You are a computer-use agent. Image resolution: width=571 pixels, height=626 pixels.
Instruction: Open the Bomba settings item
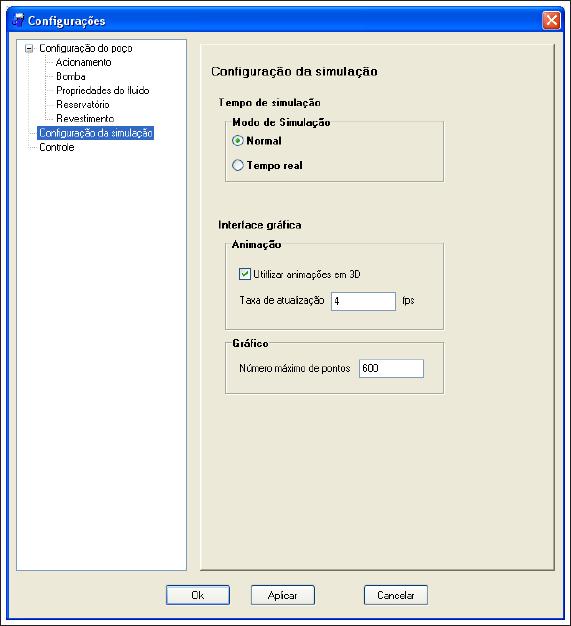click(71, 76)
